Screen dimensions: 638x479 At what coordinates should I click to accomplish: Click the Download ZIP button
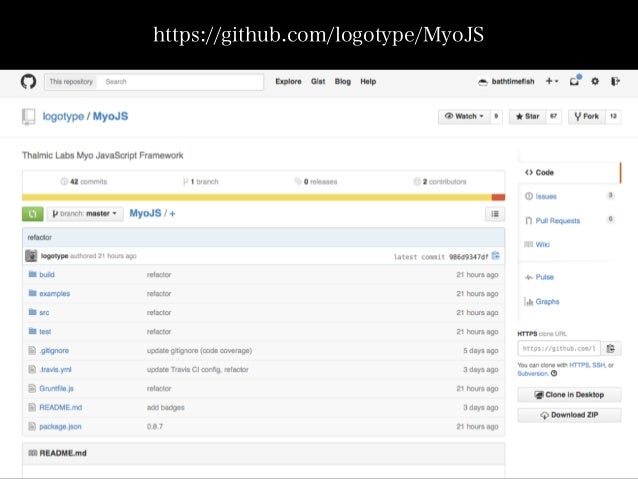[569, 415]
